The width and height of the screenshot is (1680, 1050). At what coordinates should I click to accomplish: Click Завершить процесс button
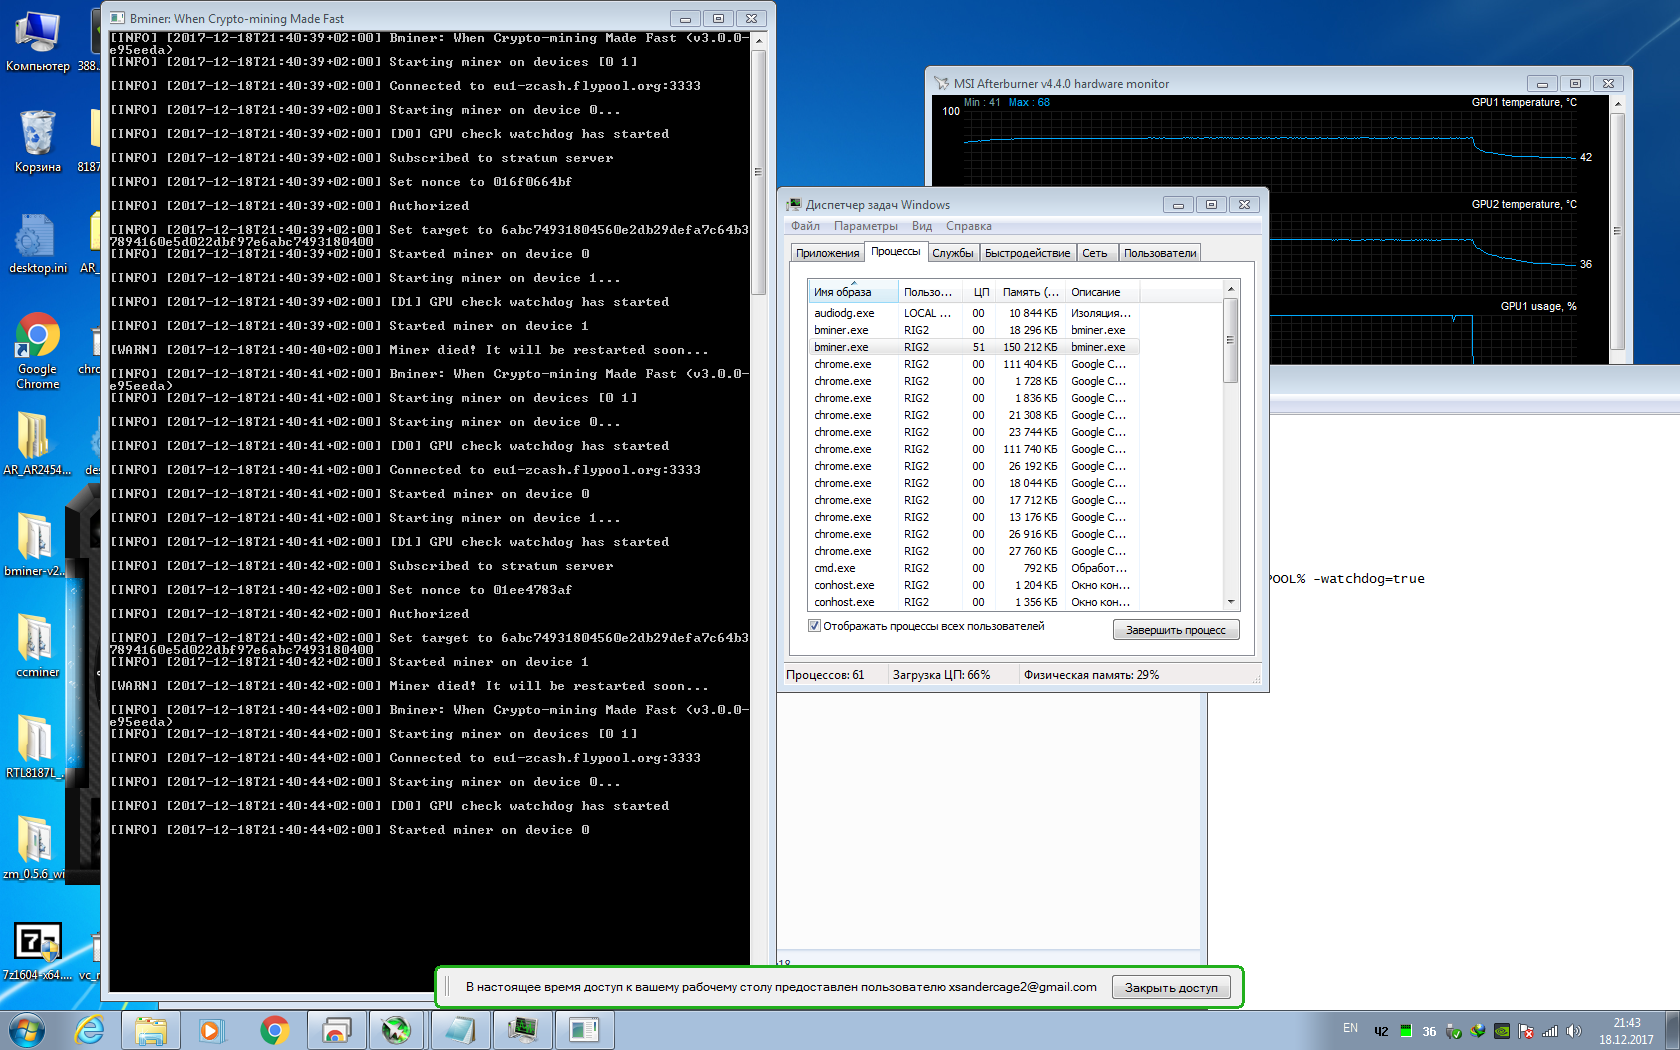1176,630
